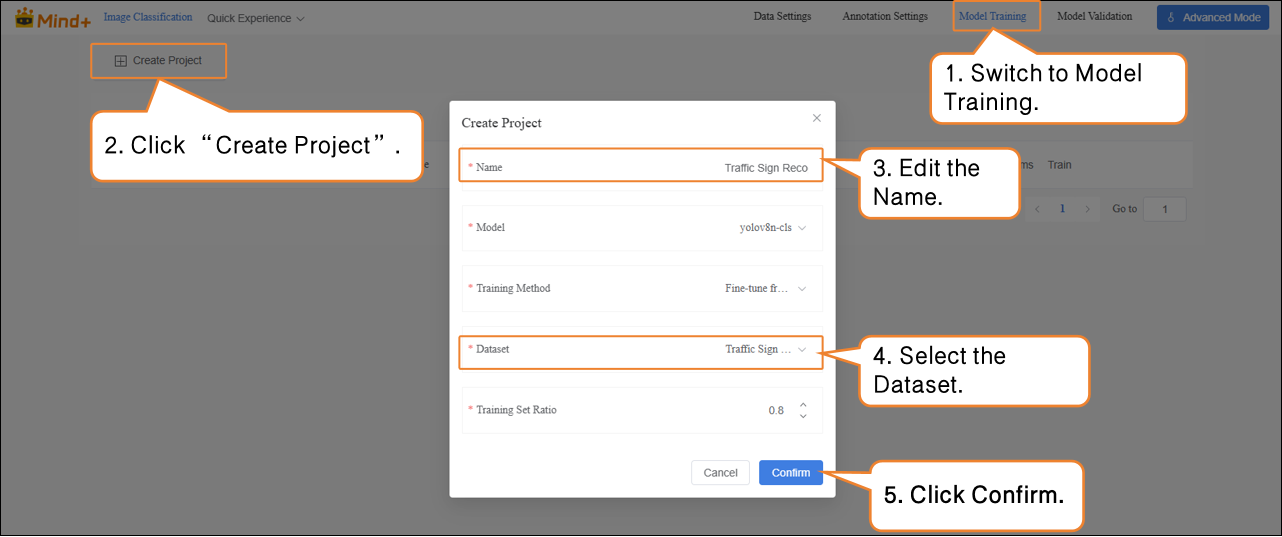This screenshot has width=1282, height=537.
Task: Decrease the Training Set Ratio value
Action: (x=803, y=416)
